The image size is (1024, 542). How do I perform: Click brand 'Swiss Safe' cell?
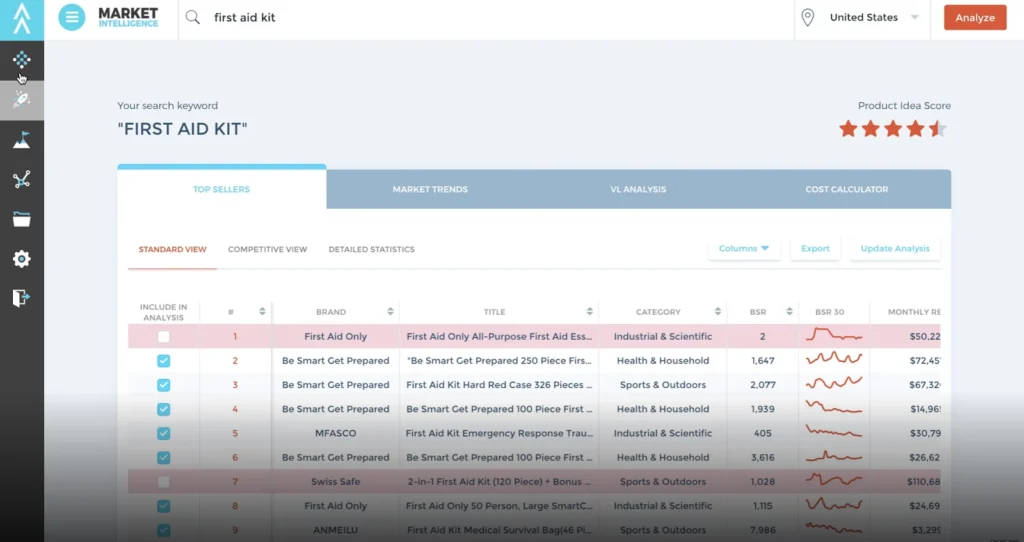(x=336, y=481)
